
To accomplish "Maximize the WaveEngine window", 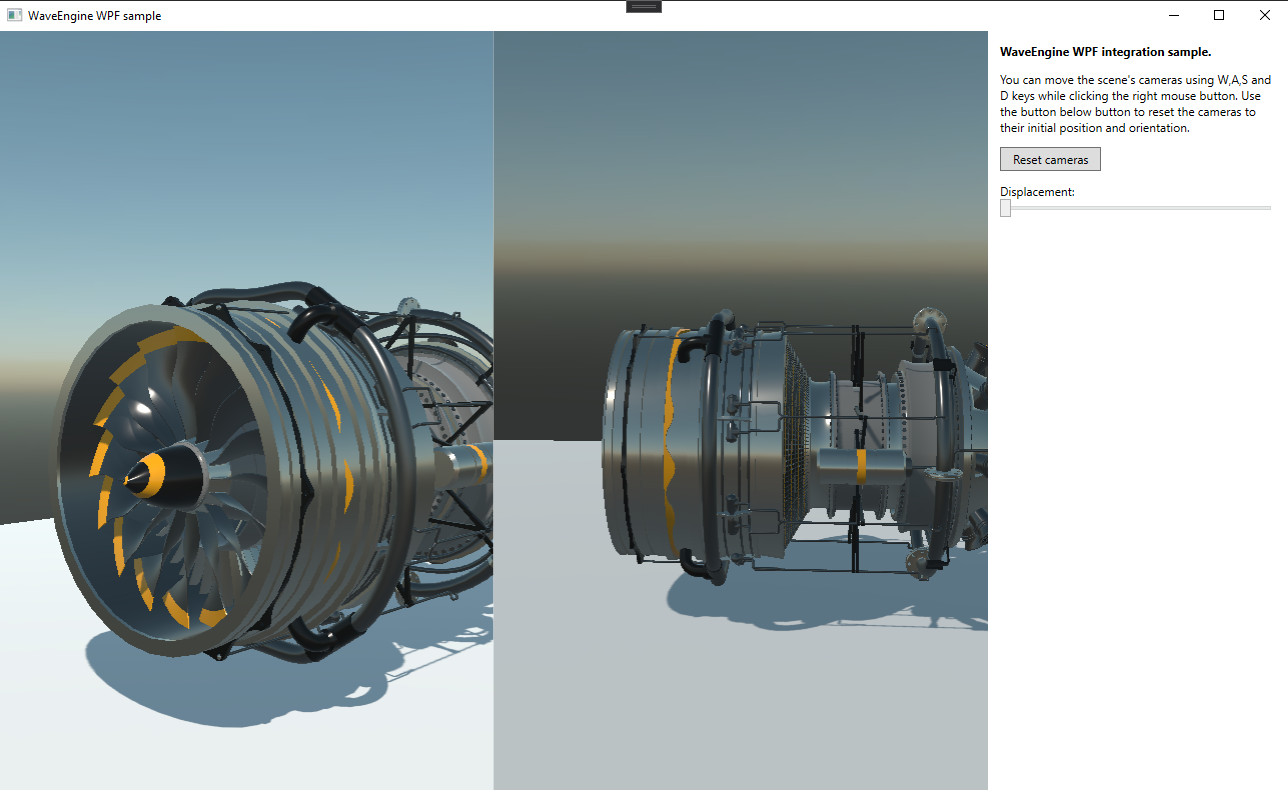I will (1219, 15).
